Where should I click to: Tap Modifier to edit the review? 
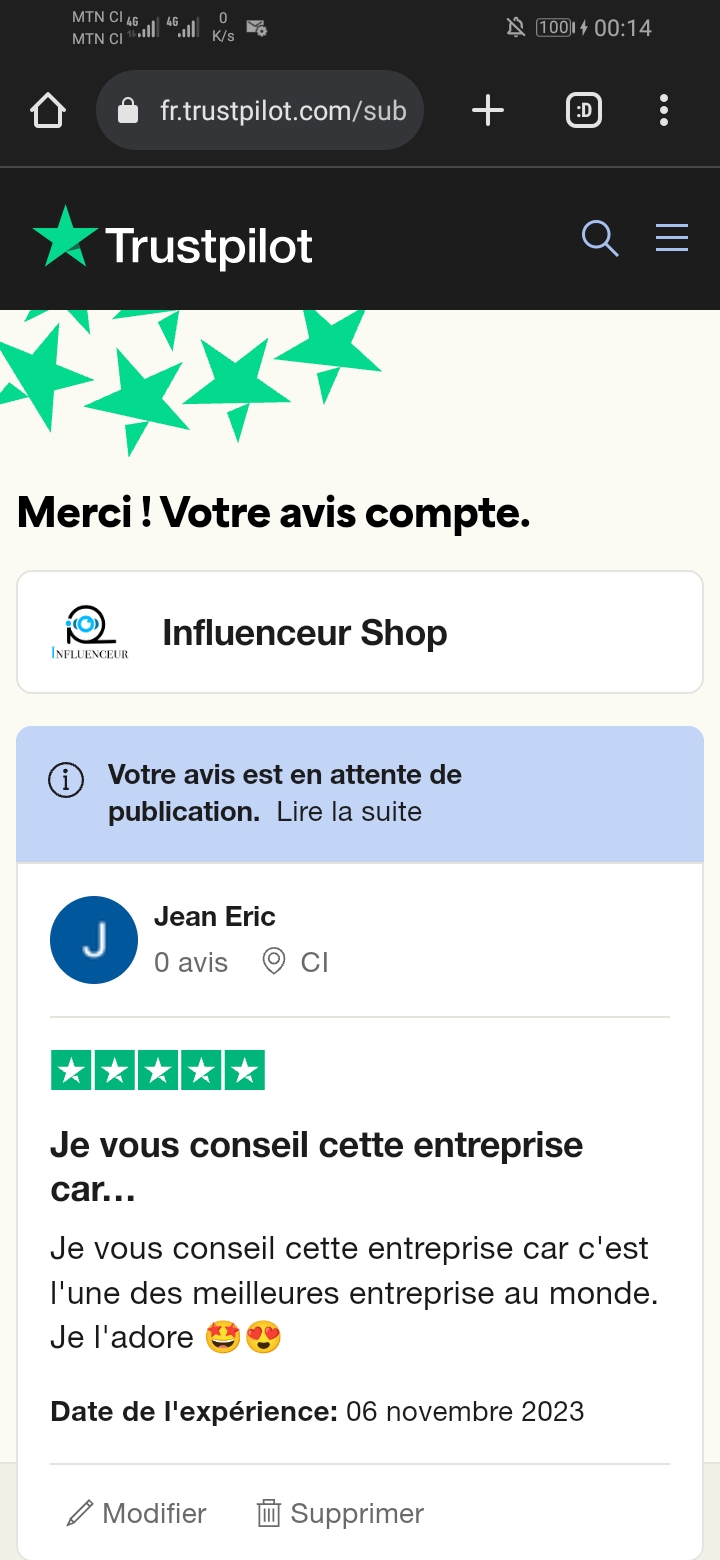click(137, 1513)
